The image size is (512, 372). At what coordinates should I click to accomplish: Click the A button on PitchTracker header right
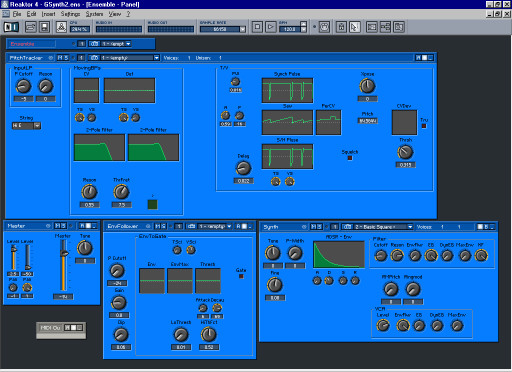pos(418,58)
